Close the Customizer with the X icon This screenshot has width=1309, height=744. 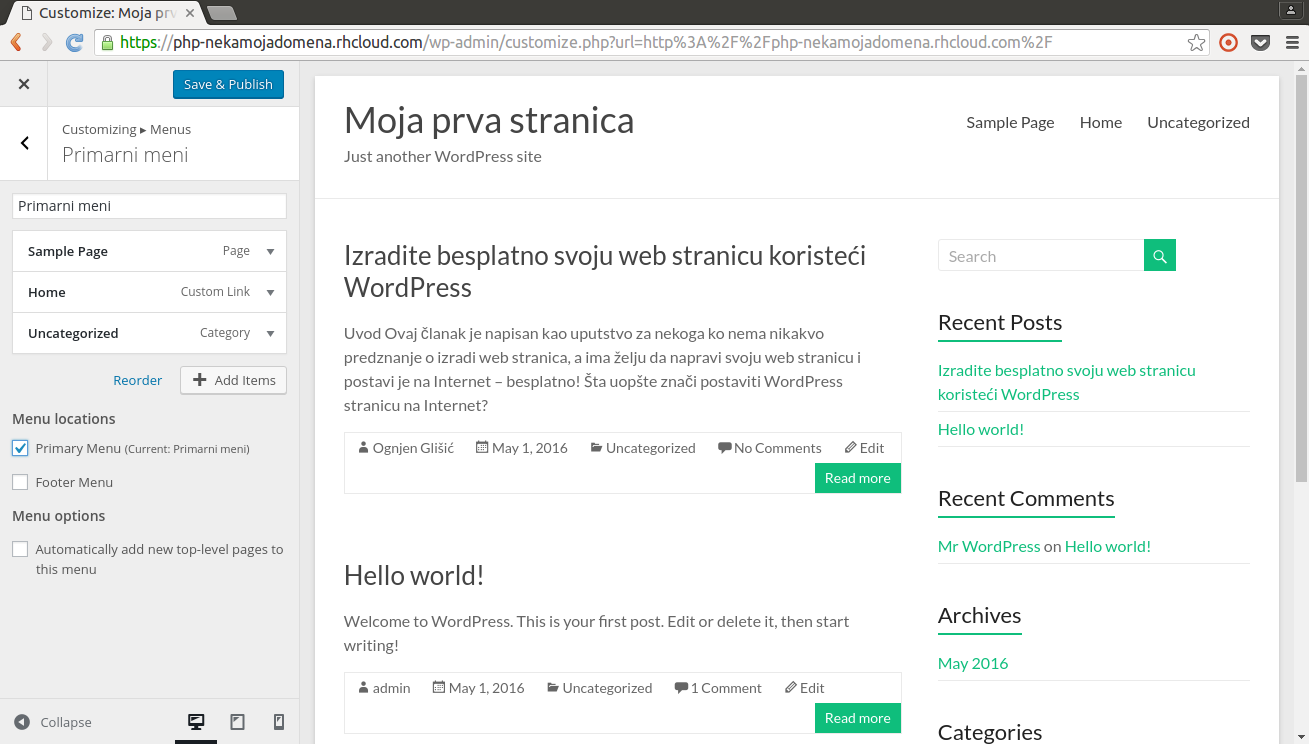pos(24,84)
